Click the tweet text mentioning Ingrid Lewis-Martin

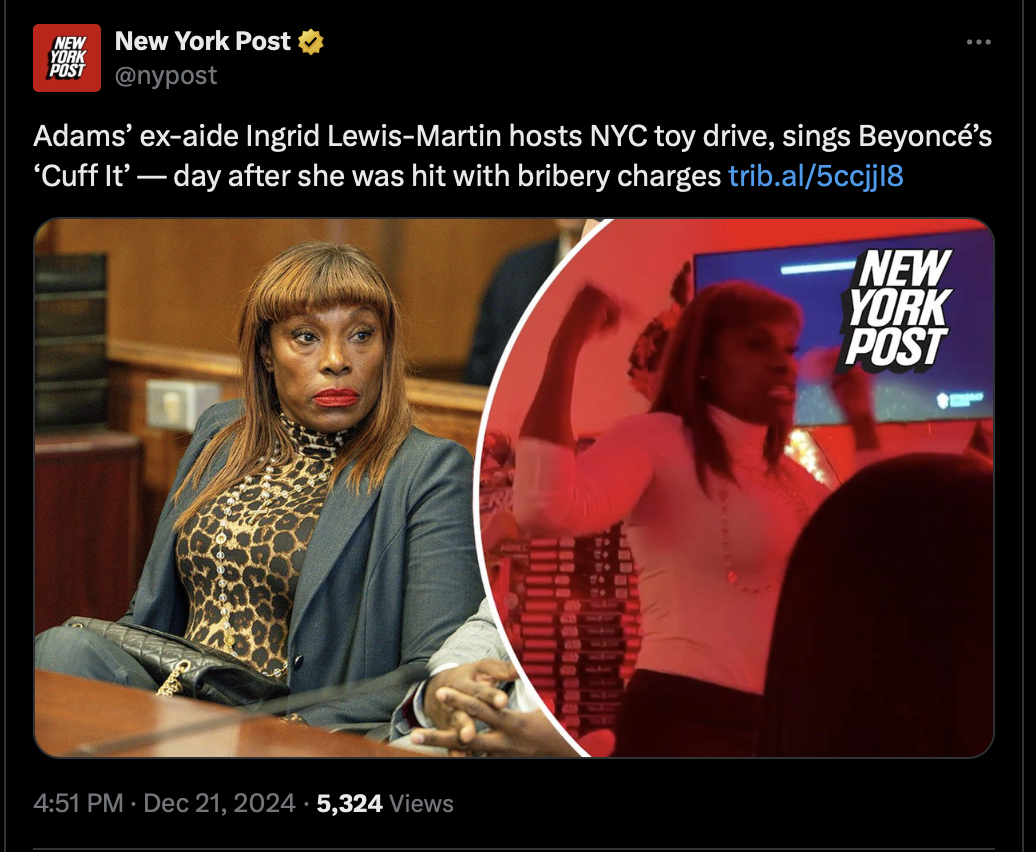(x=512, y=156)
